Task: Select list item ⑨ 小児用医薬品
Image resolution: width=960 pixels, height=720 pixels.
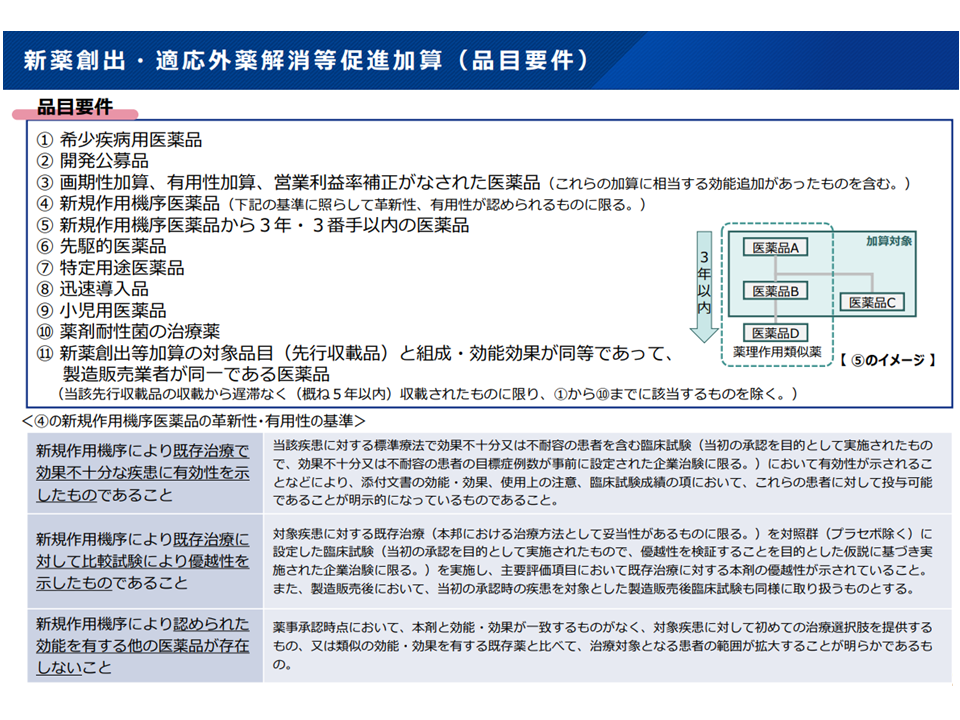Action: point(101,311)
